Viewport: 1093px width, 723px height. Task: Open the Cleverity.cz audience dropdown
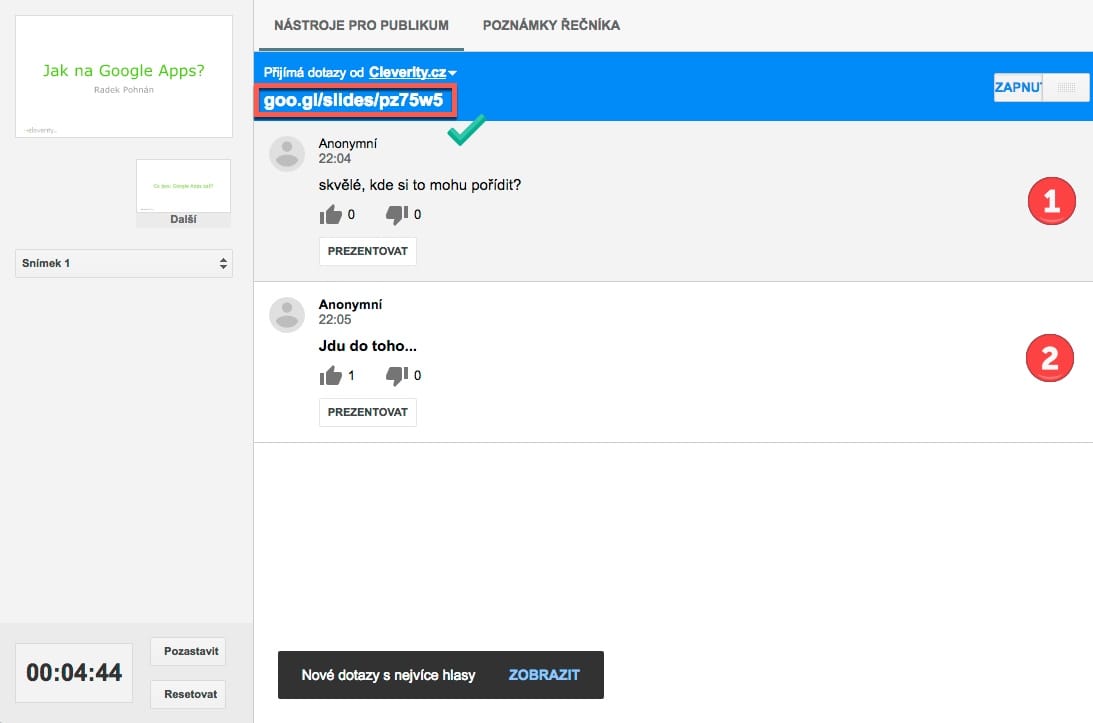pyautogui.click(x=412, y=72)
